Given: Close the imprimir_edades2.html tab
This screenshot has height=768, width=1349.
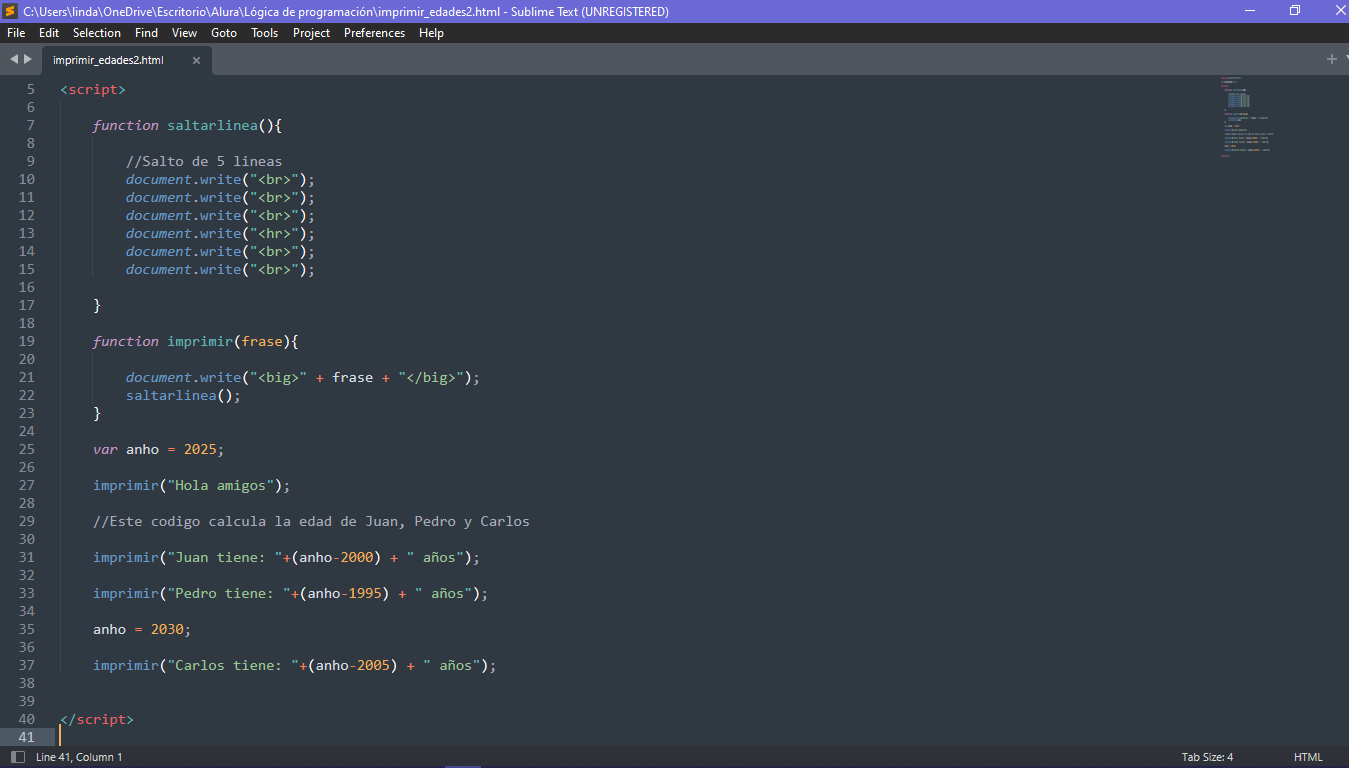Looking at the screenshot, I should click(196, 61).
